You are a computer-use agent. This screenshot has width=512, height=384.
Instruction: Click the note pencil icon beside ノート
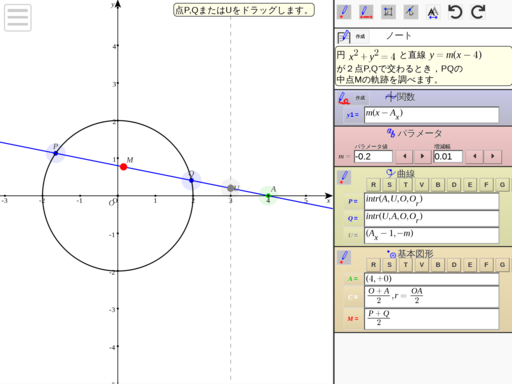tap(344, 37)
